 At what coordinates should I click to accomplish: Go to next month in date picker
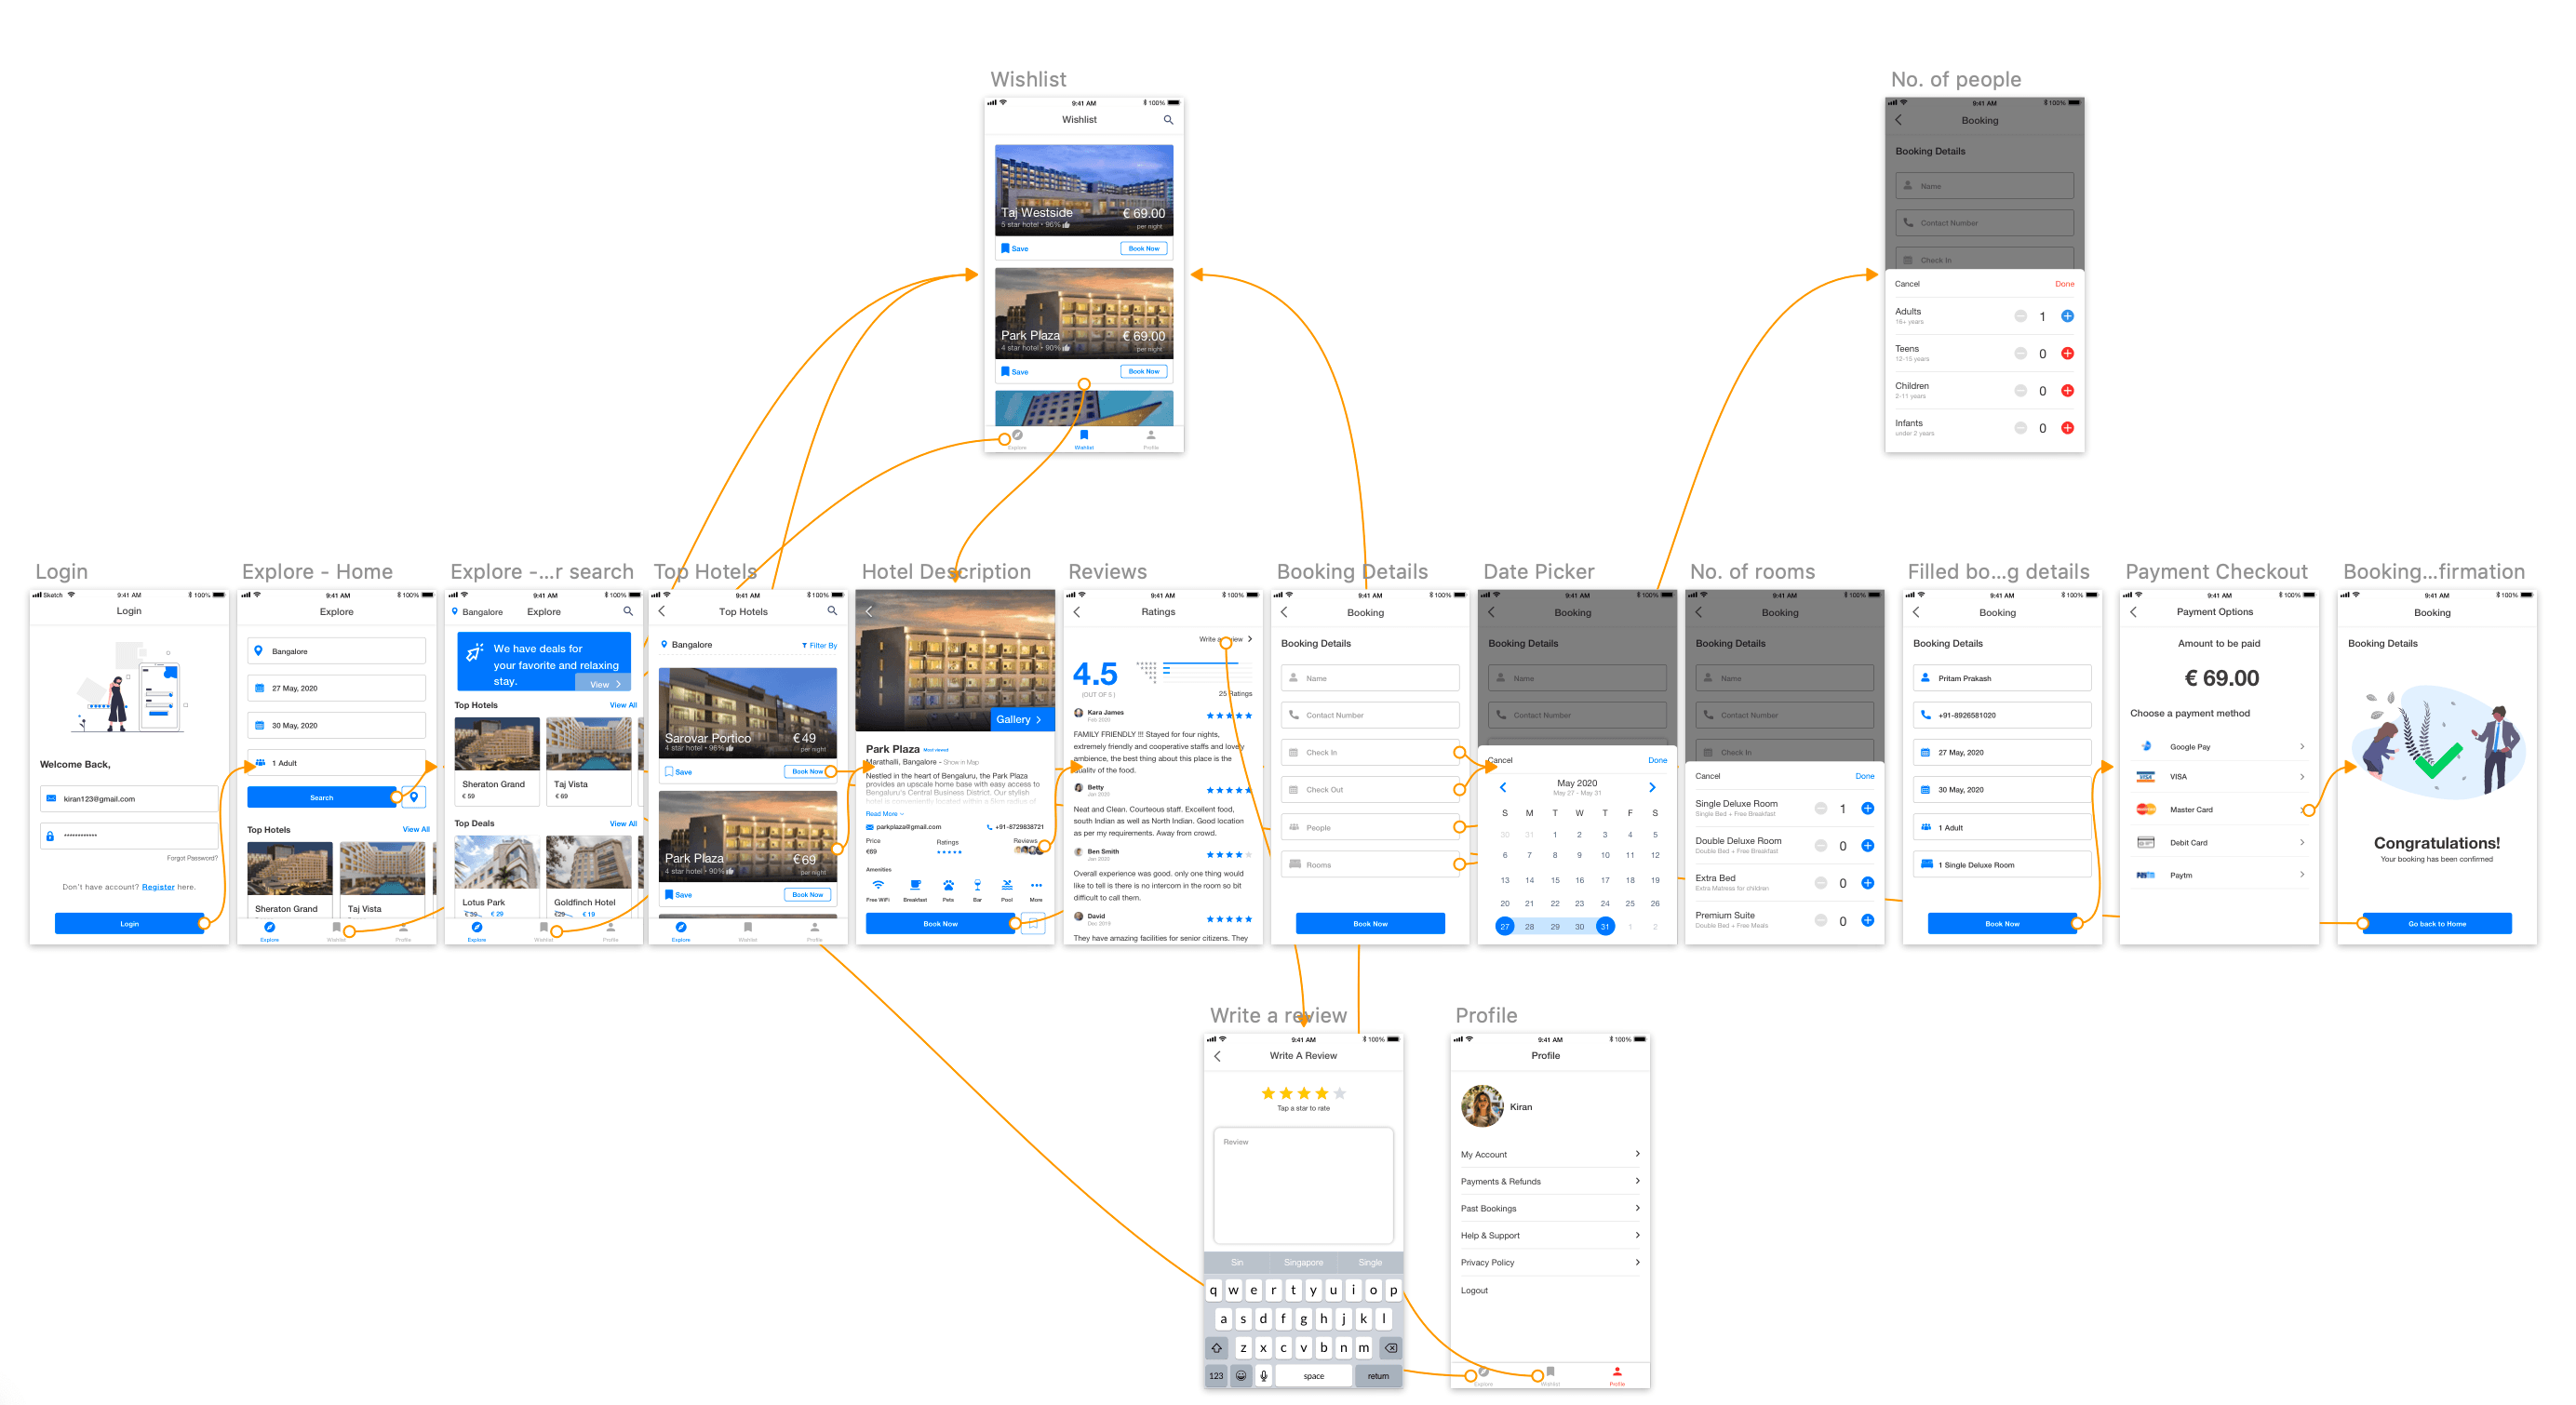point(1652,787)
